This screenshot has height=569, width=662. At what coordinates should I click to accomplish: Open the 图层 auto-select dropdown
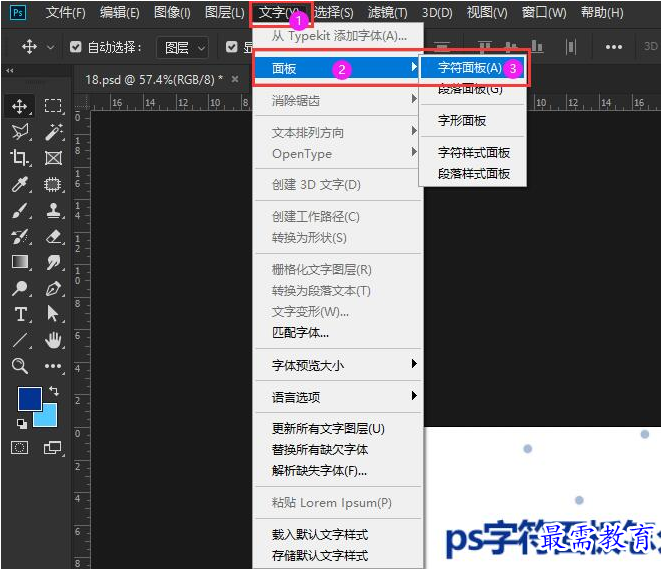click(182, 47)
